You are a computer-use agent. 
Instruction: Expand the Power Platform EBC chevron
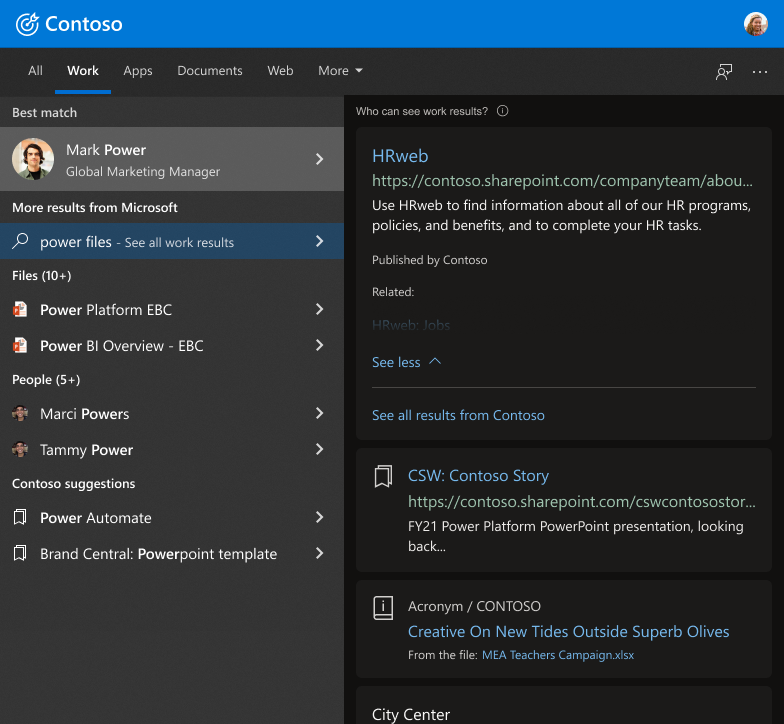point(320,310)
